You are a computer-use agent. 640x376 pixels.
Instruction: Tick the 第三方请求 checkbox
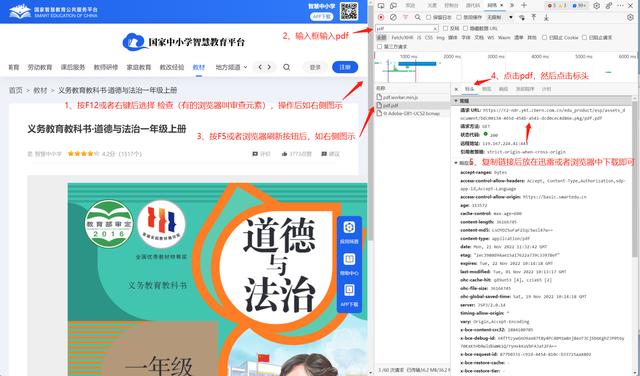[x=380, y=47]
